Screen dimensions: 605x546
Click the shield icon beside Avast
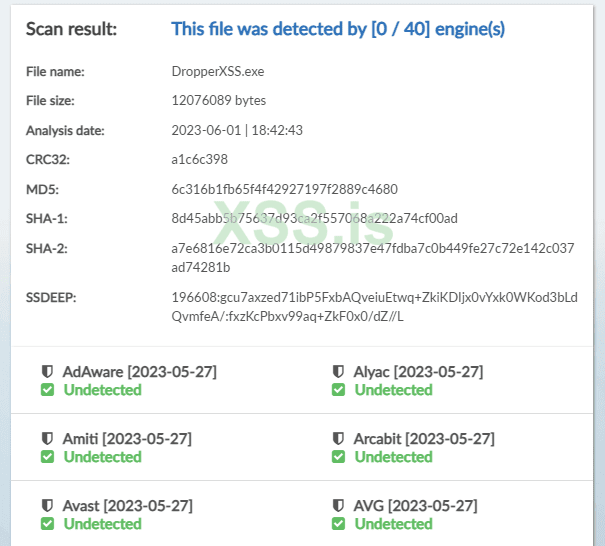coord(47,506)
